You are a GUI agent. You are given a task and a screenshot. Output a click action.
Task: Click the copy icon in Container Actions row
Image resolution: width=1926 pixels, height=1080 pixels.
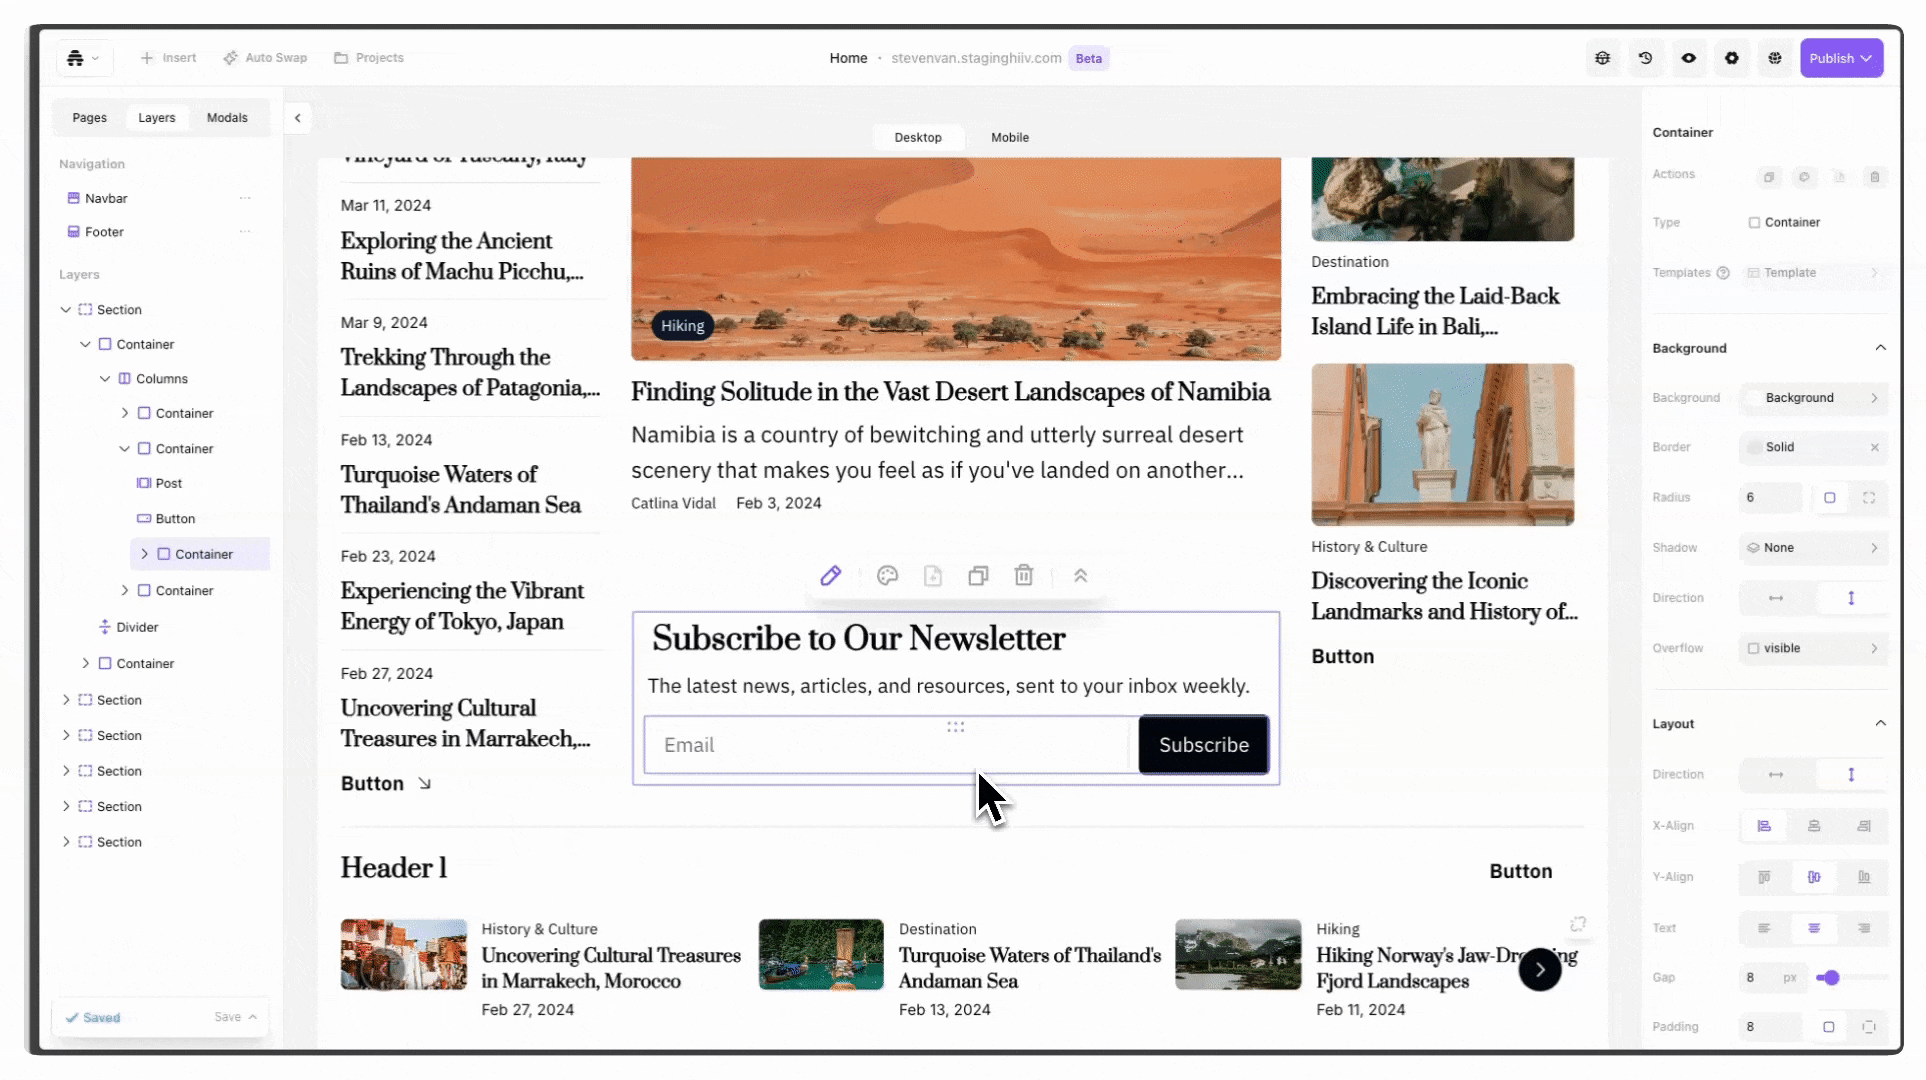click(x=1769, y=177)
